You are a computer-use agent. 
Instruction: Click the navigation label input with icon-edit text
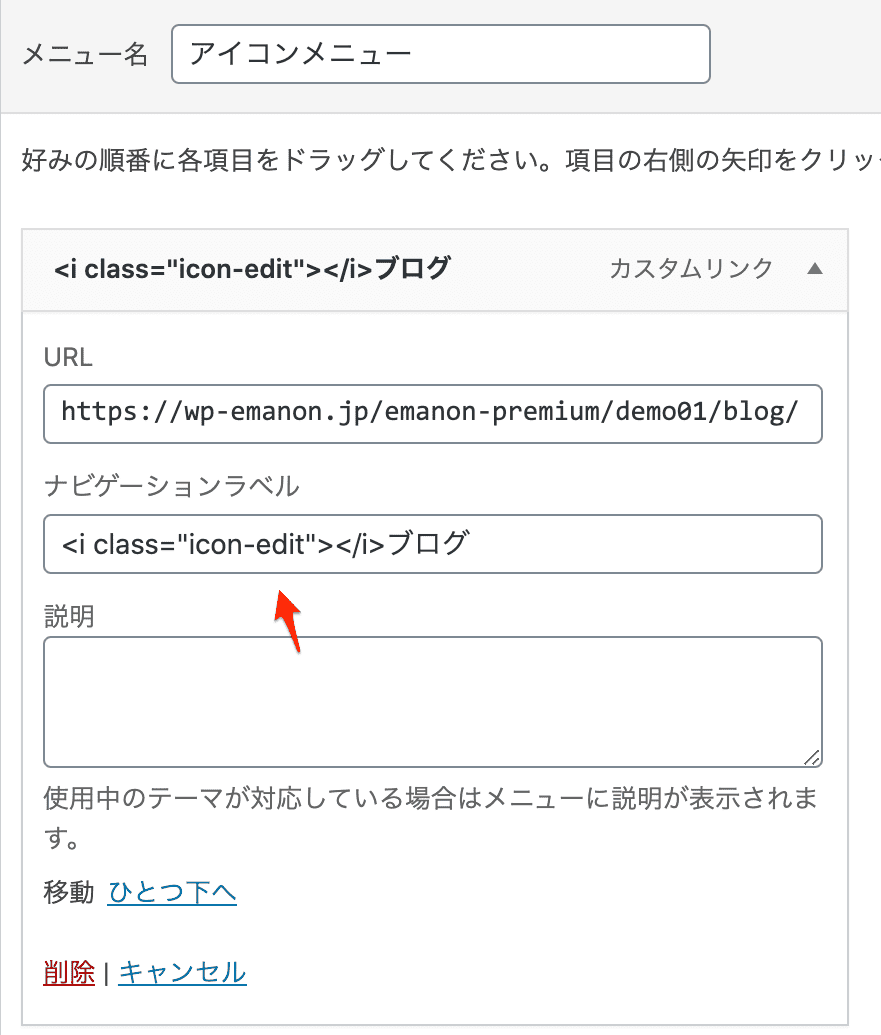coord(433,544)
